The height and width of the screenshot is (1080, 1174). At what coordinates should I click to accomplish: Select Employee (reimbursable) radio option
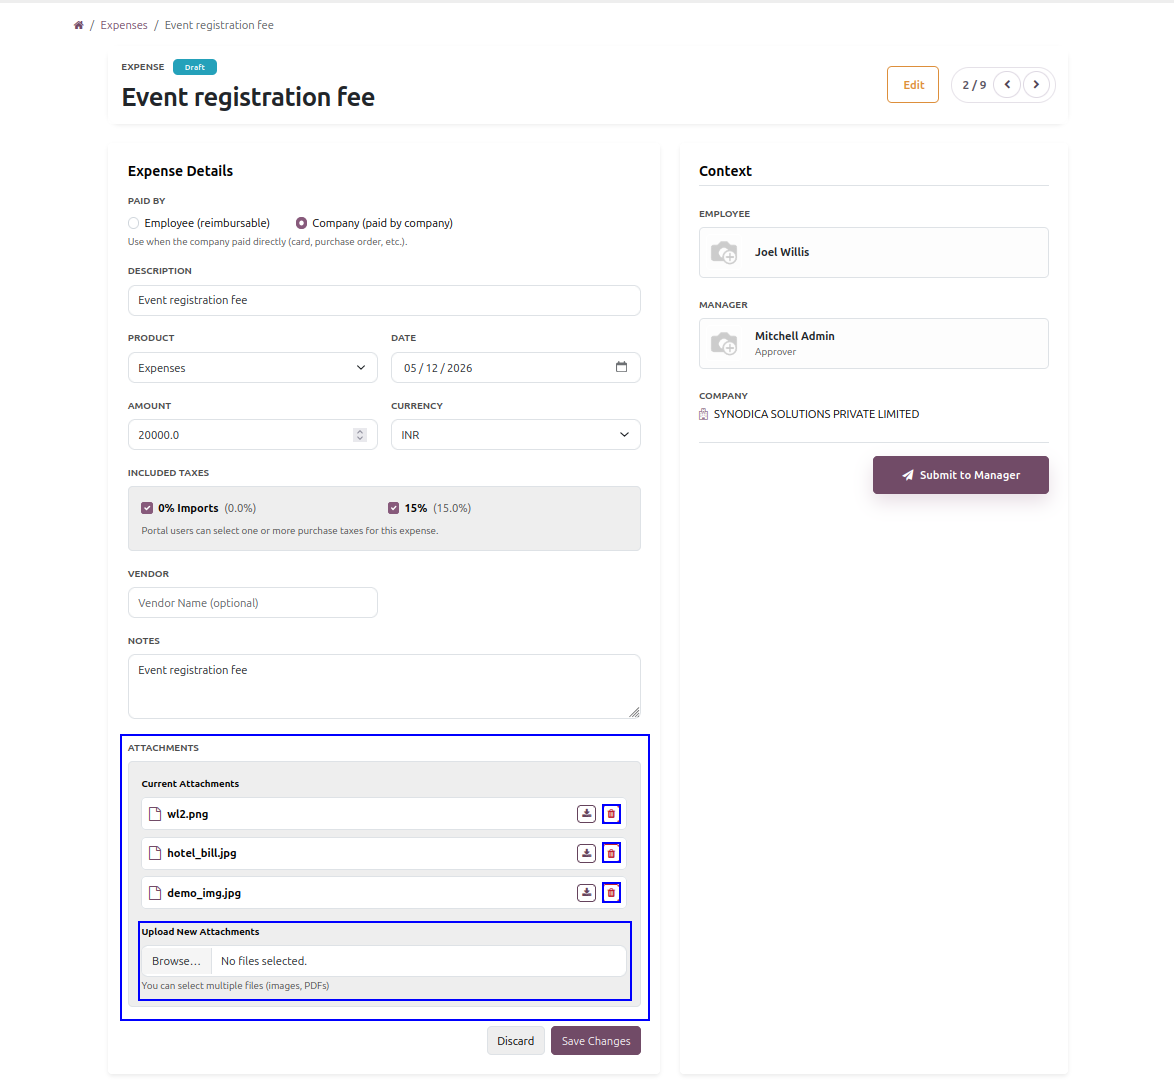pos(133,223)
